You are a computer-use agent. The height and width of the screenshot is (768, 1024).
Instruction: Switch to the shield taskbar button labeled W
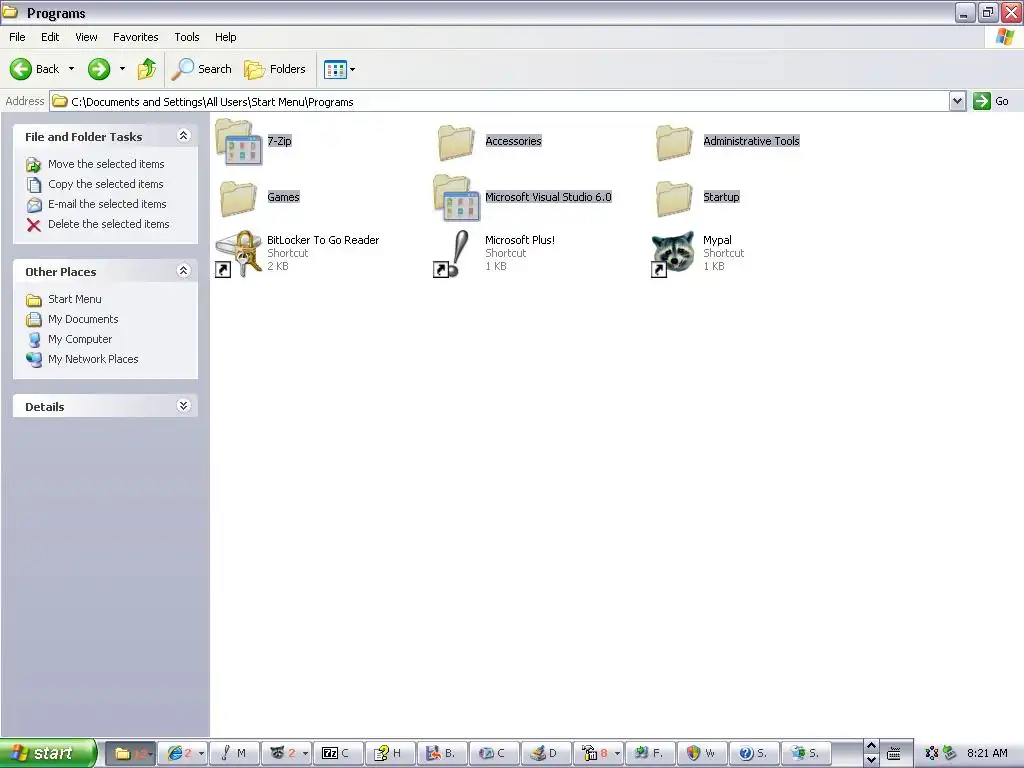(701, 754)
